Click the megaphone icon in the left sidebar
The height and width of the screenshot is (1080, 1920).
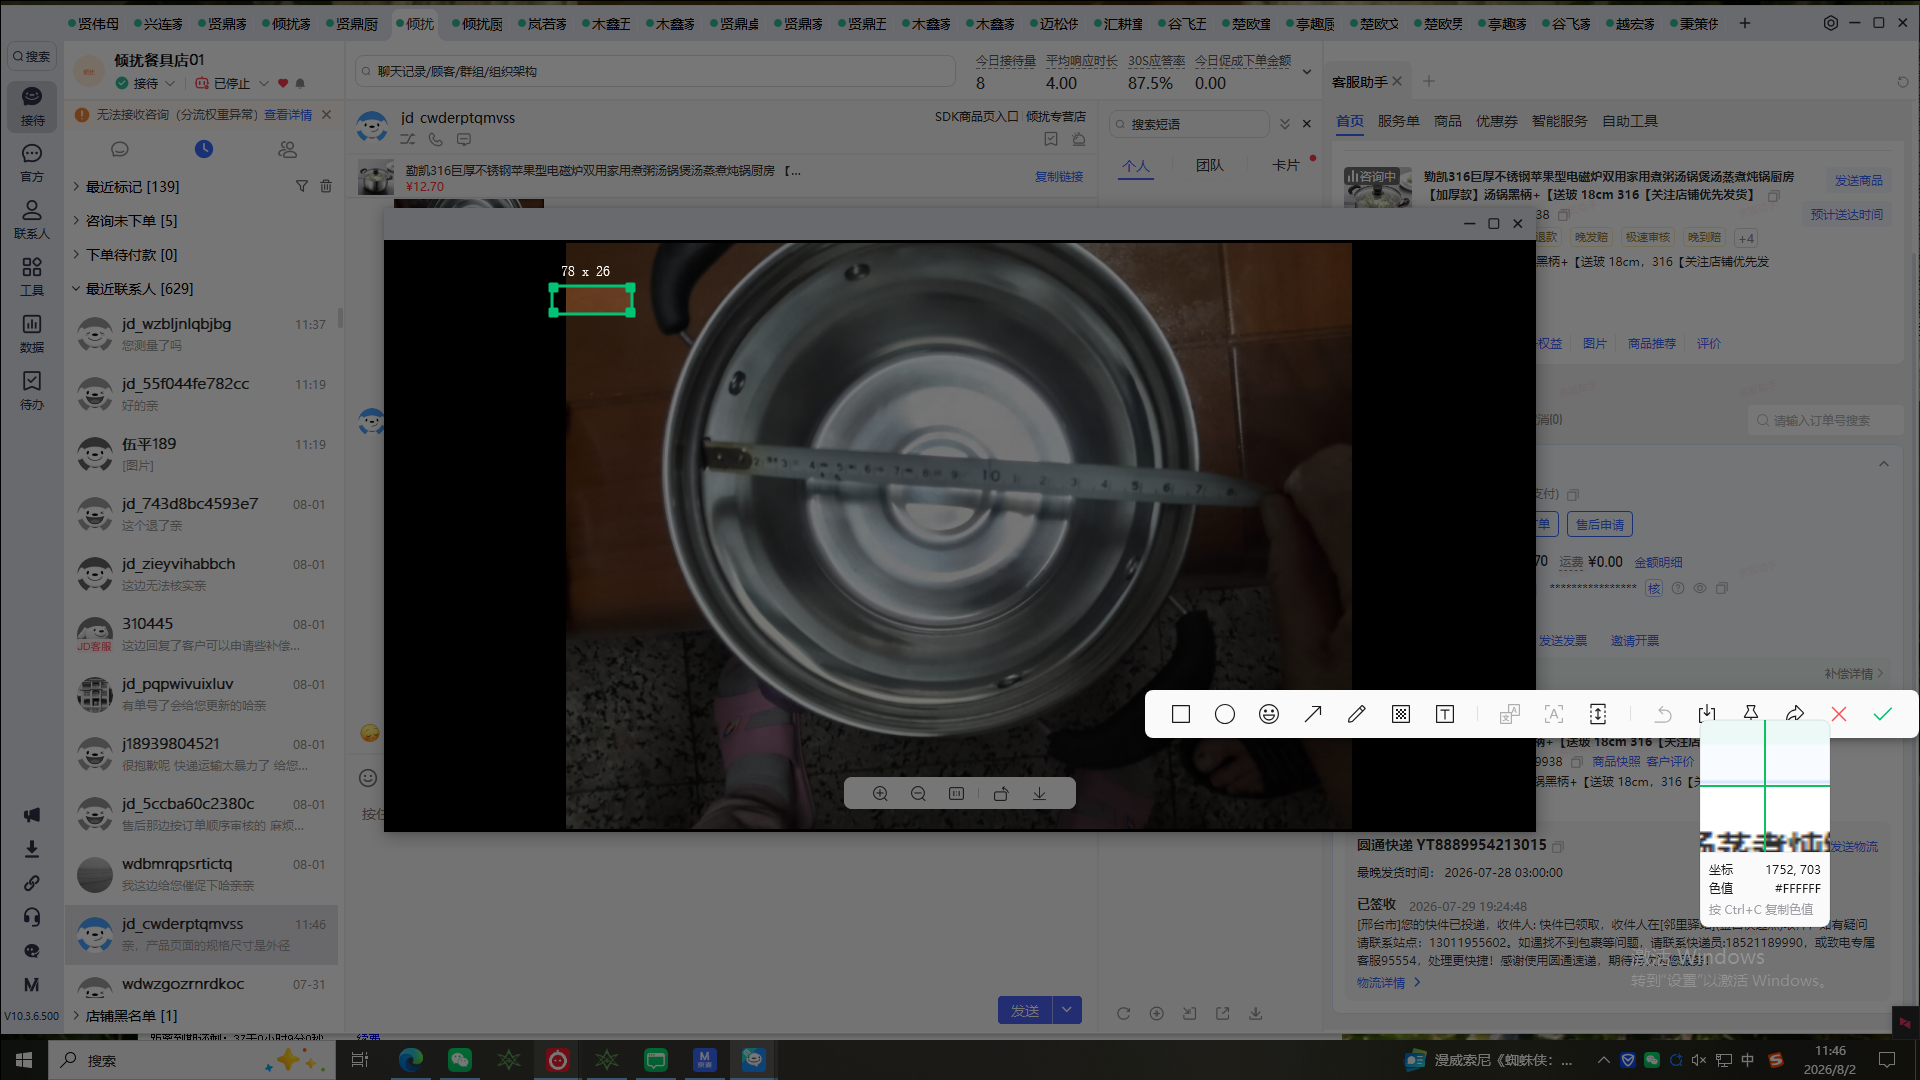tap(32, 815)
